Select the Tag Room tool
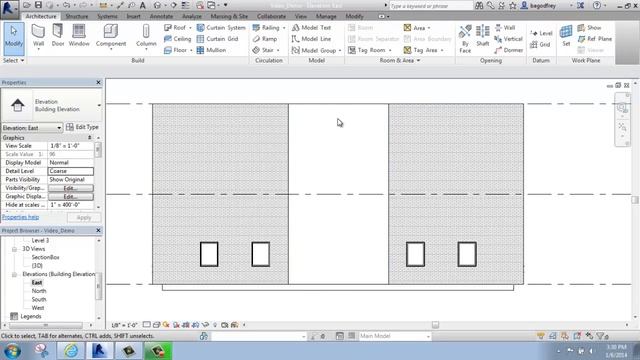Image resolution: width=640 pixels, height=360 pixels. pos(370,50)
